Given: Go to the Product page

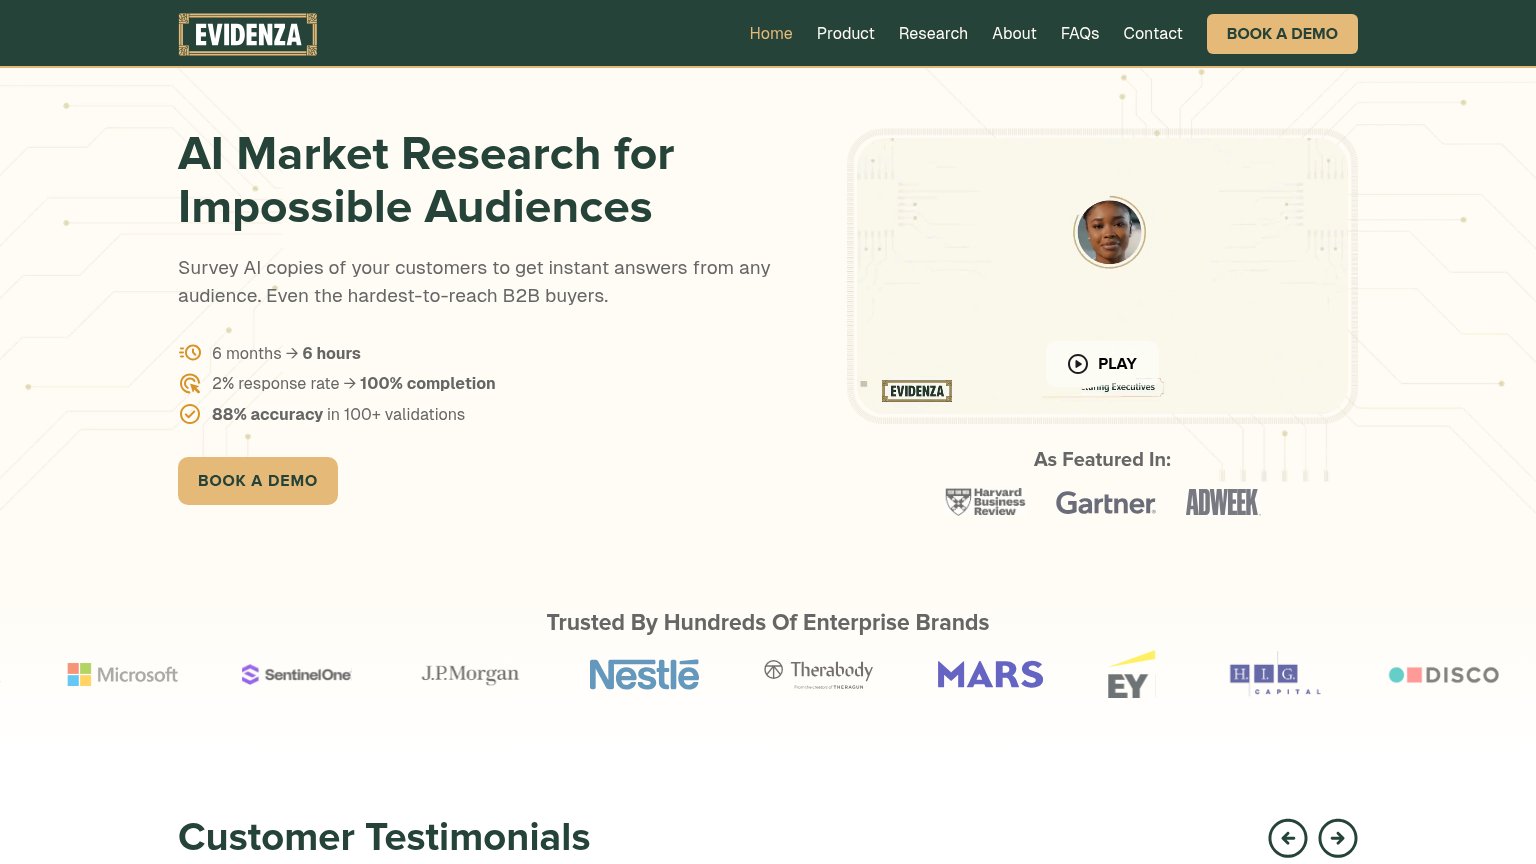Looking at the screenshot, I should tap(845, 34).
